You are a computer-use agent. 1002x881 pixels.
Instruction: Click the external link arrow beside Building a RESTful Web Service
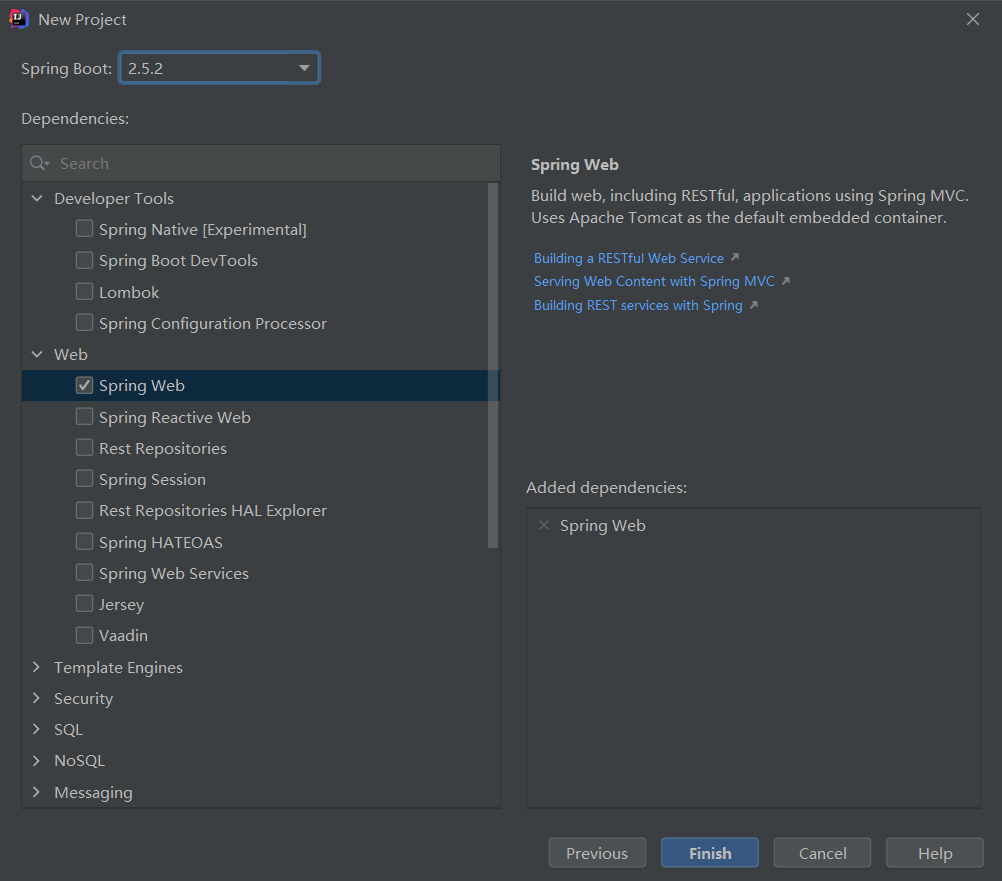(735, 258)
